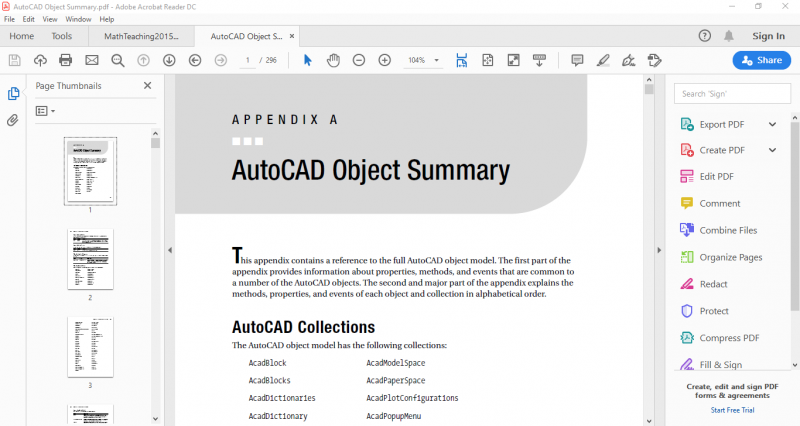Open the Window menu
800x426 pixels.
78,19
